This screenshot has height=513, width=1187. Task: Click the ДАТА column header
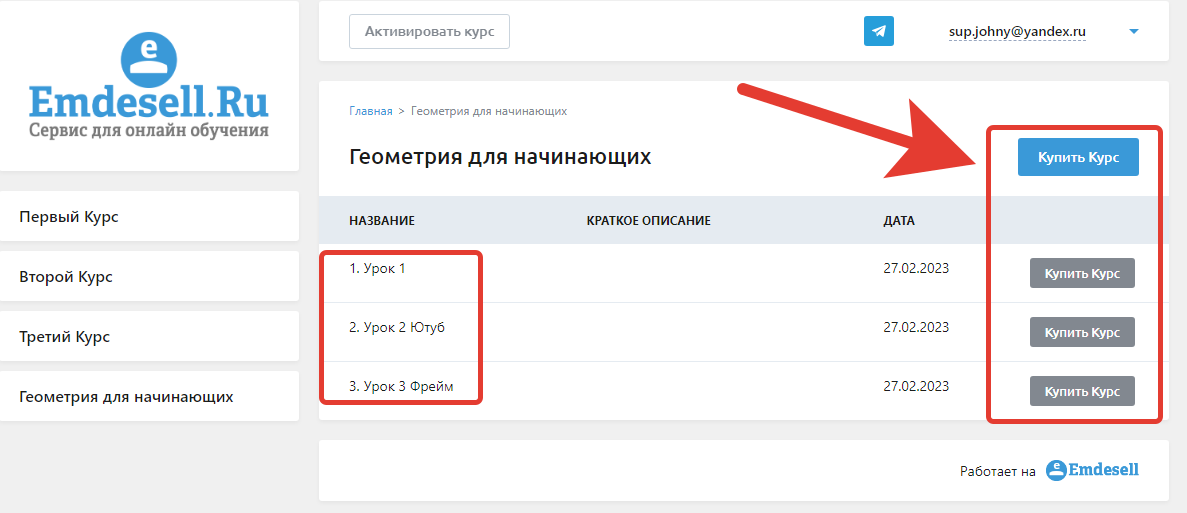click(x=899, y=221)
